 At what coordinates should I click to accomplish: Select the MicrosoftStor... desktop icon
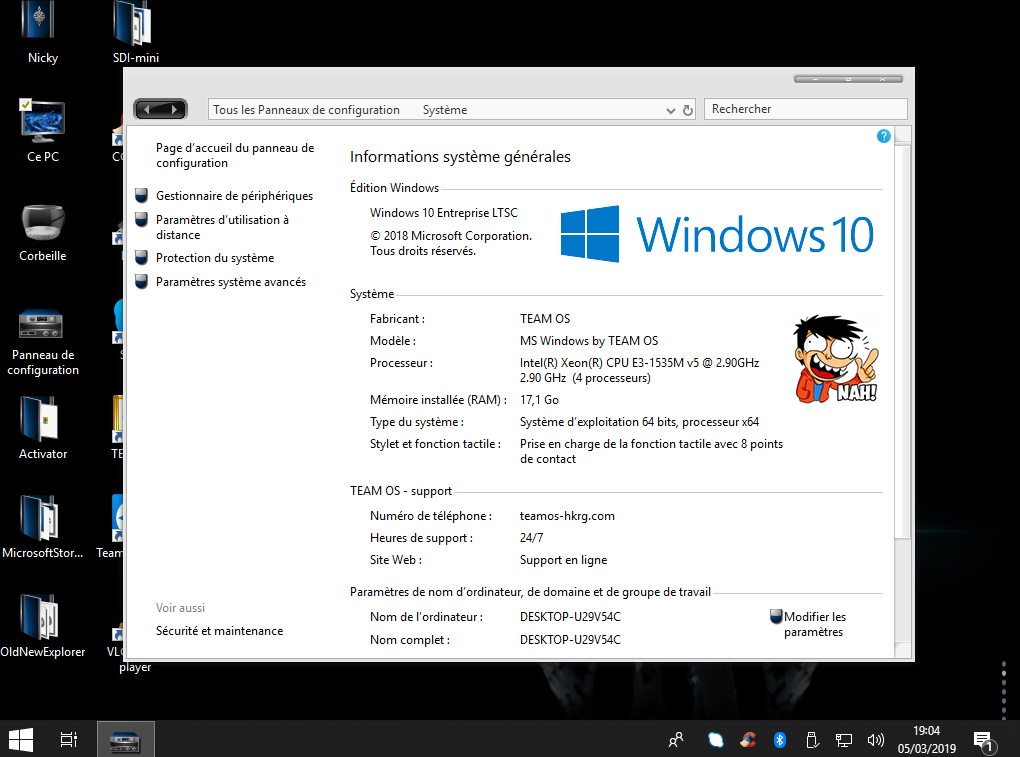(43, 527)
